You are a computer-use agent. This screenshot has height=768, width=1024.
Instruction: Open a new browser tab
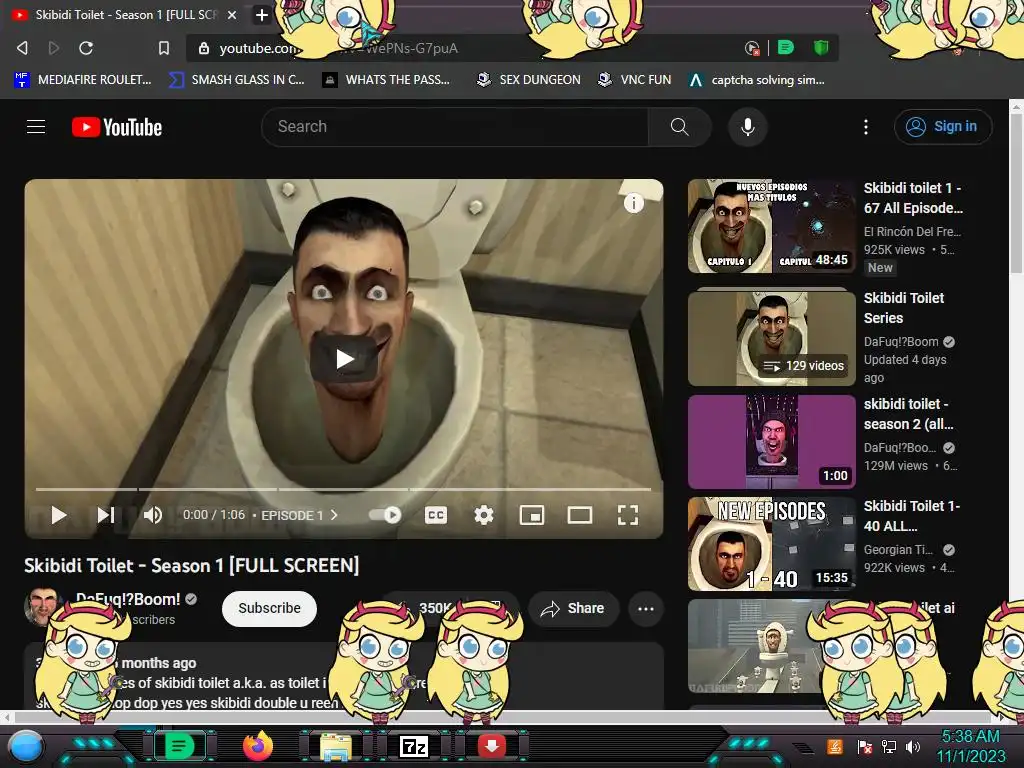coord(261,14)
